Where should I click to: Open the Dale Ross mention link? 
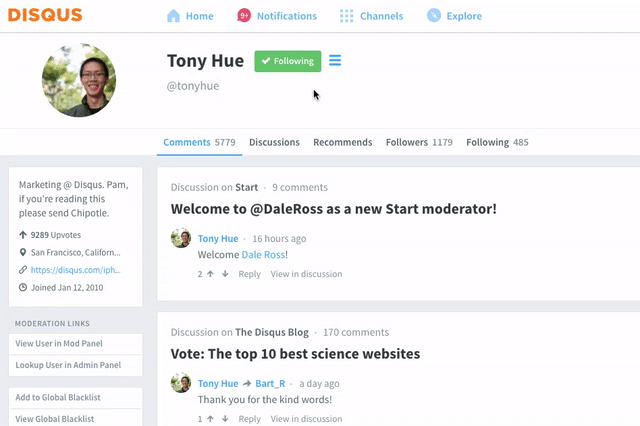click(263, 255)
